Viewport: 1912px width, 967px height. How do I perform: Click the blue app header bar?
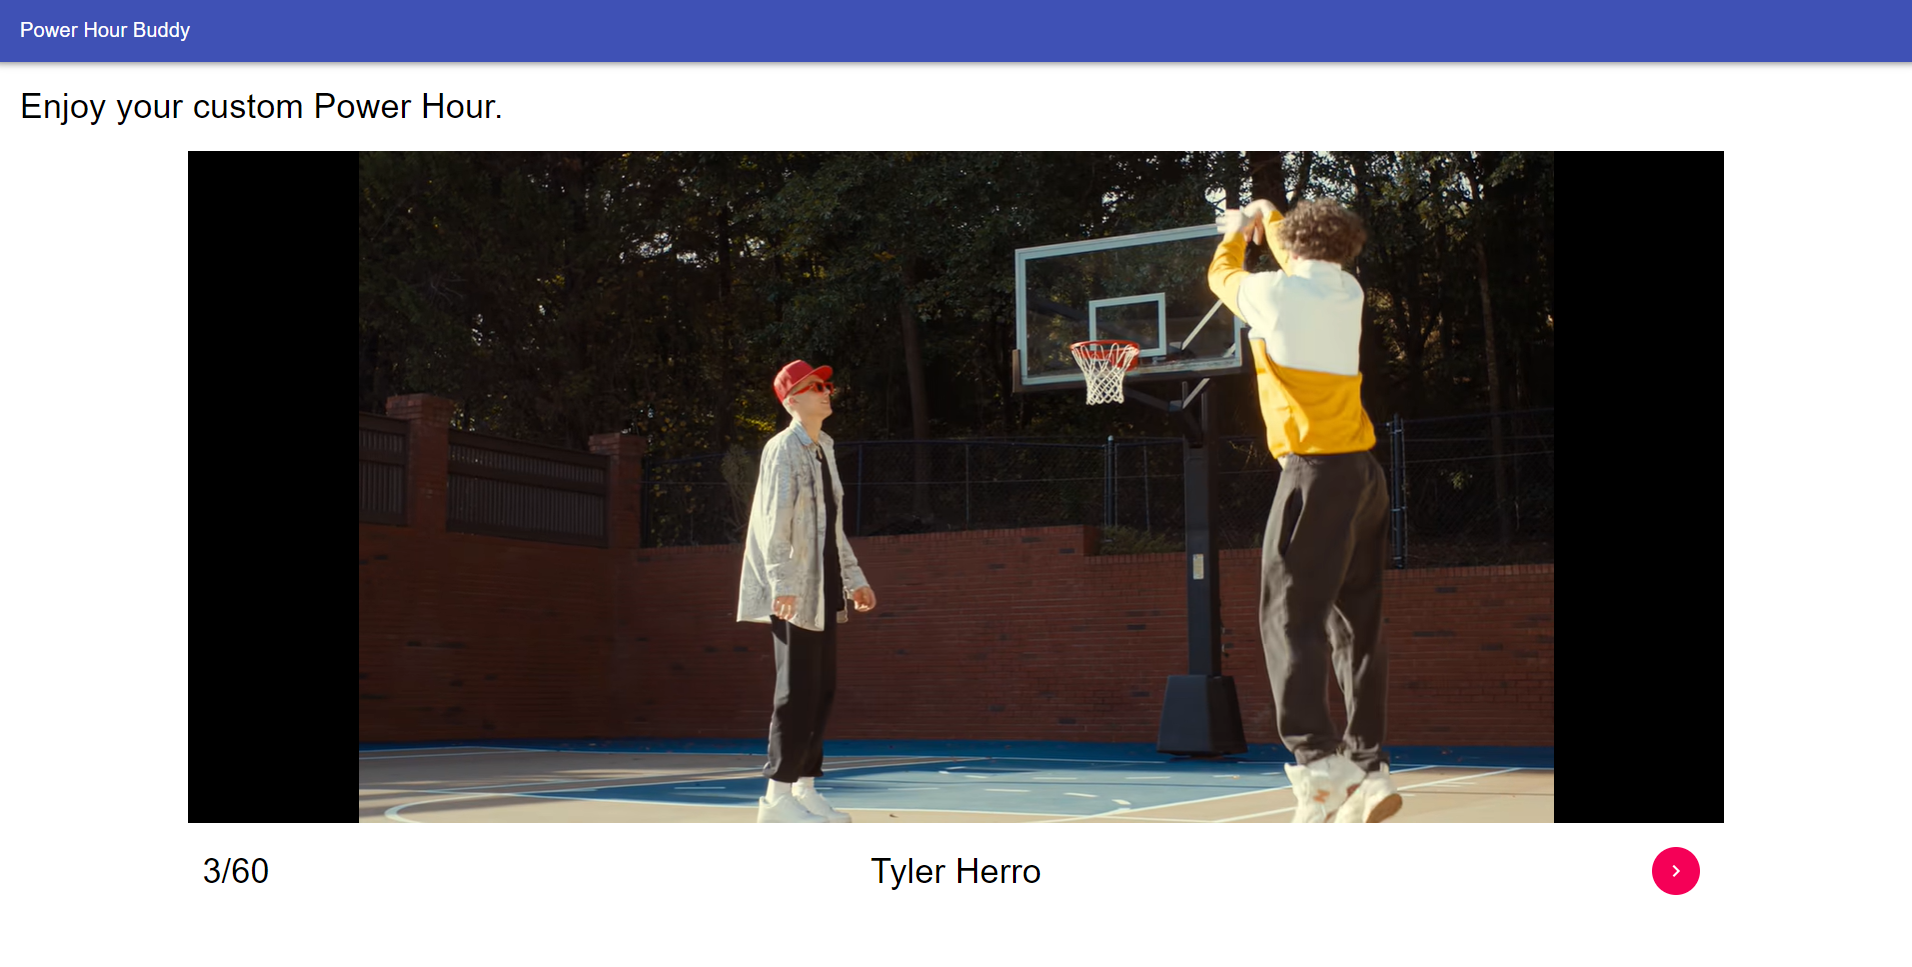[x=956, y=31]
